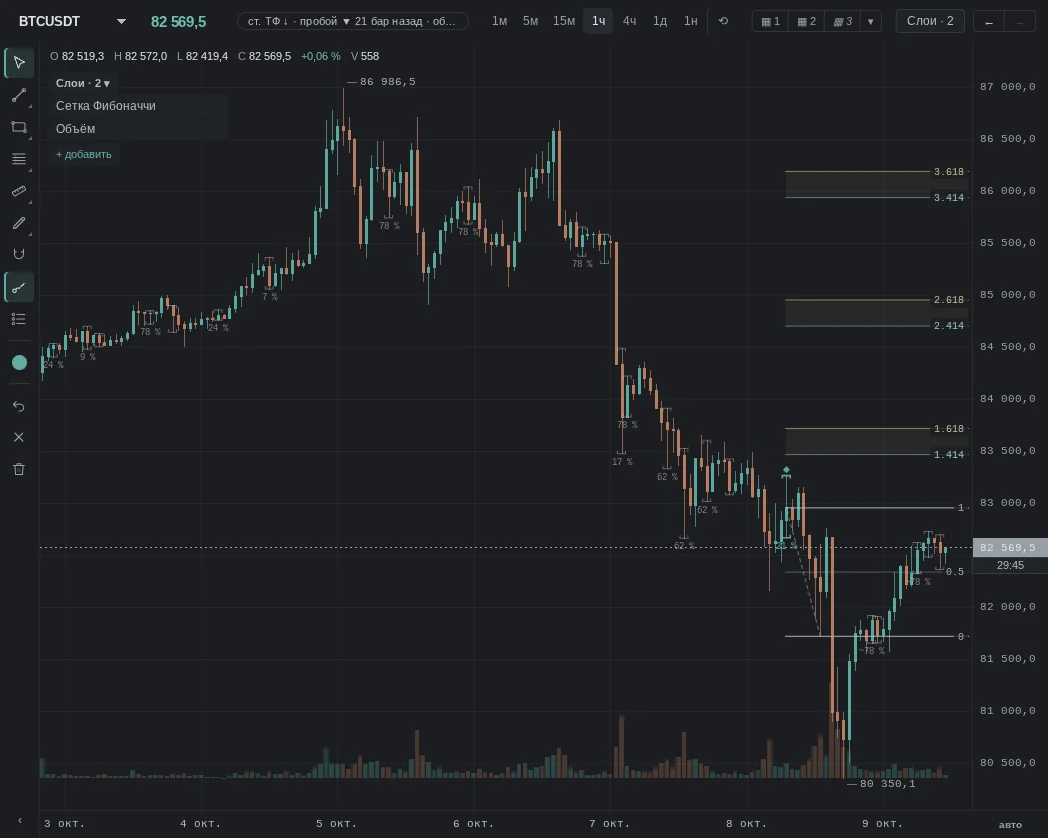Click the current price label 82 569,5 on axis
This screenshot has width=1048, height=838.
click(1010, 547)
